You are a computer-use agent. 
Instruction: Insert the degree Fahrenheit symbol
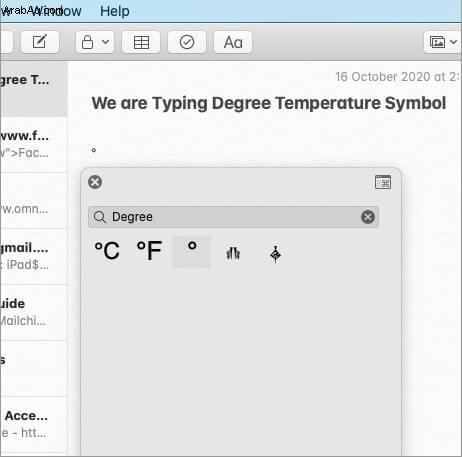(149, 251)
